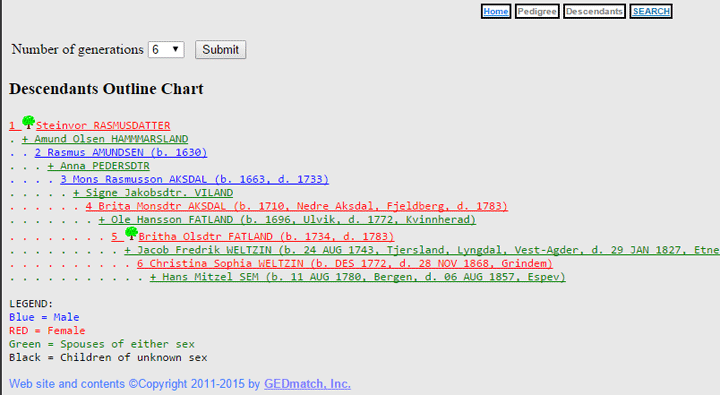This screenshot has height=395, width=720.
Task: Click the 'Descendants Outline Chart' heading
Action: pos(106,89)
